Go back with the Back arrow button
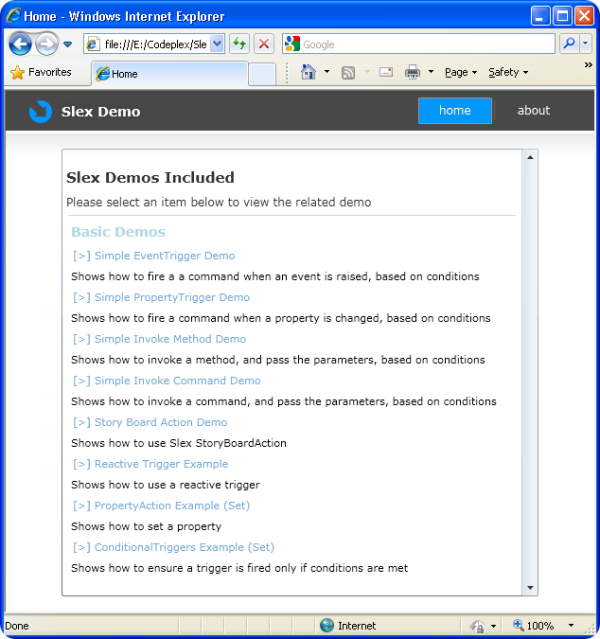 20,44
